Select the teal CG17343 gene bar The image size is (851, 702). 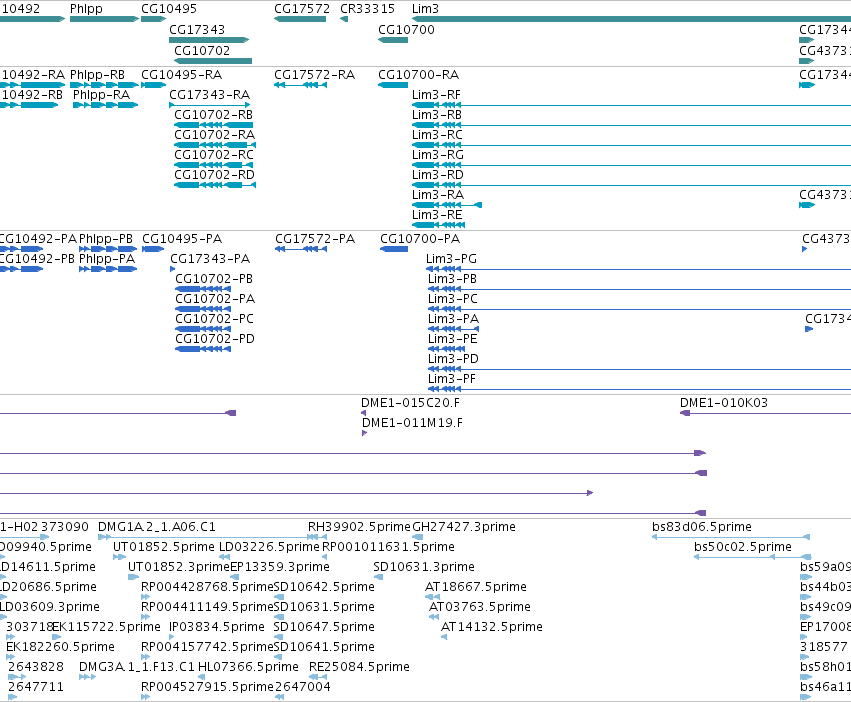pos(209,40)
